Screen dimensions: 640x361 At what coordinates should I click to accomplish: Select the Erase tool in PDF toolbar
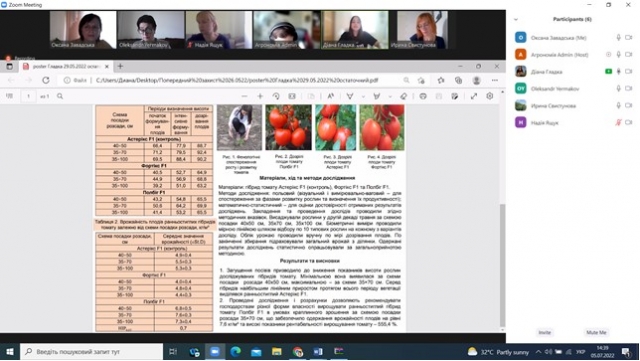tap(403, 96)
